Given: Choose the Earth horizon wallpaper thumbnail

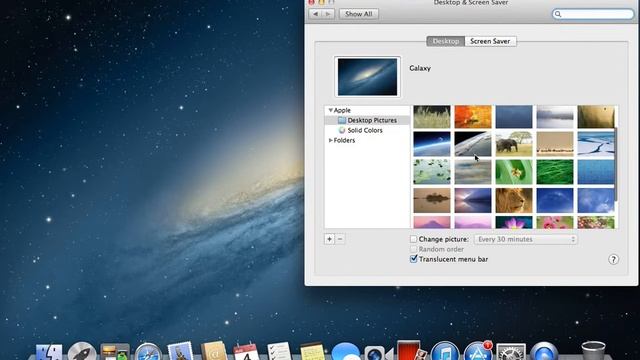Looking at the screenshot, I should (x=432, y=144).
